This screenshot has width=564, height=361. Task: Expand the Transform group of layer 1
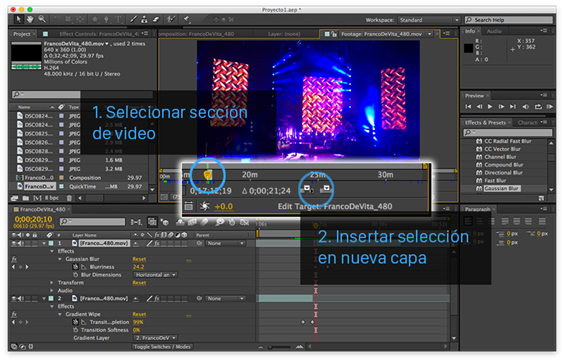52,283
